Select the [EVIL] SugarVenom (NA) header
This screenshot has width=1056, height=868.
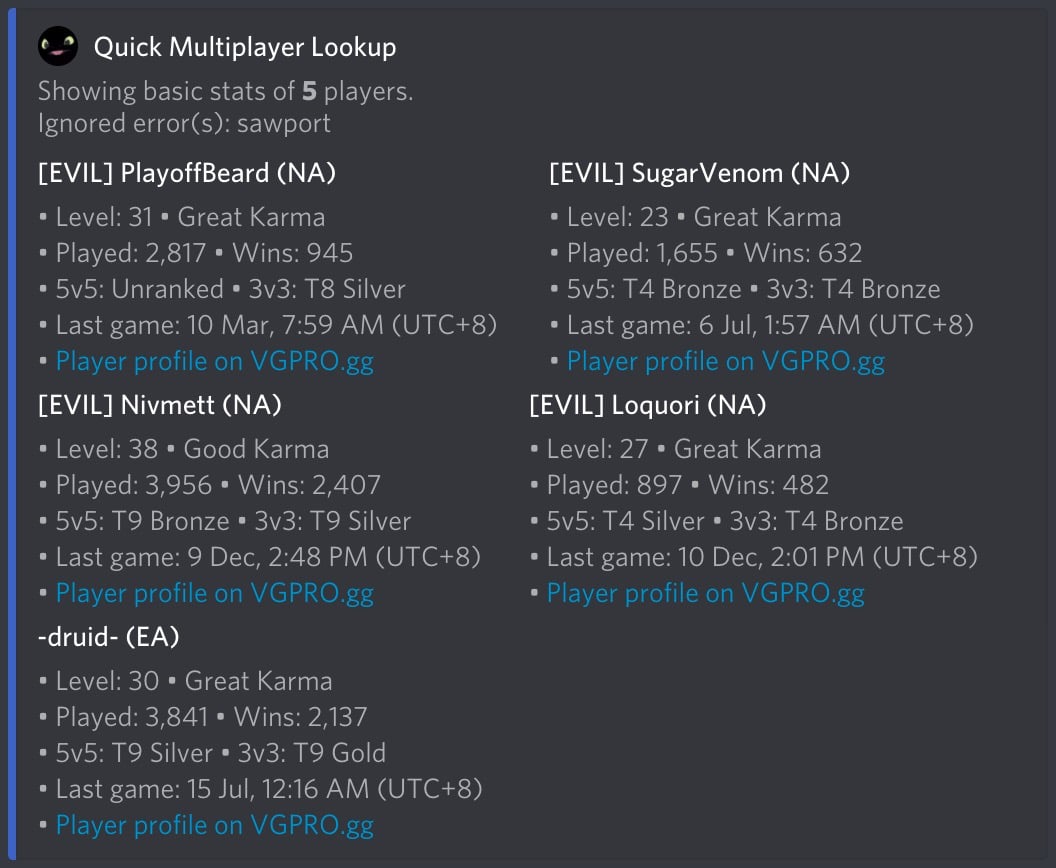[697, 172]
